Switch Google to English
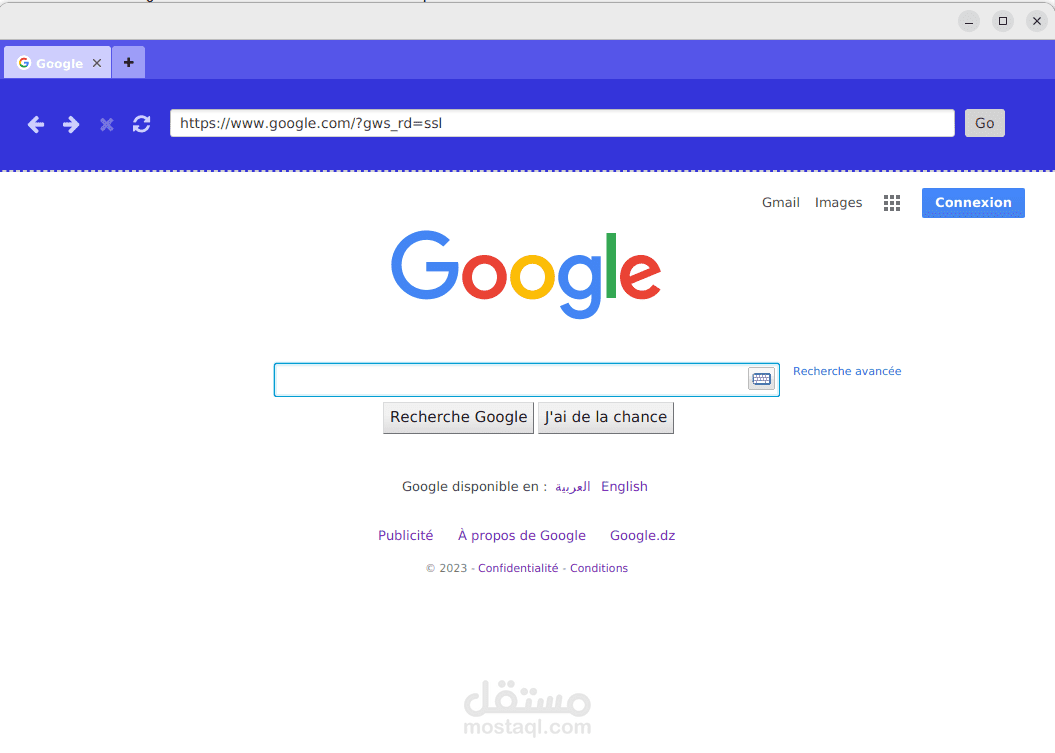 point(624,487)
